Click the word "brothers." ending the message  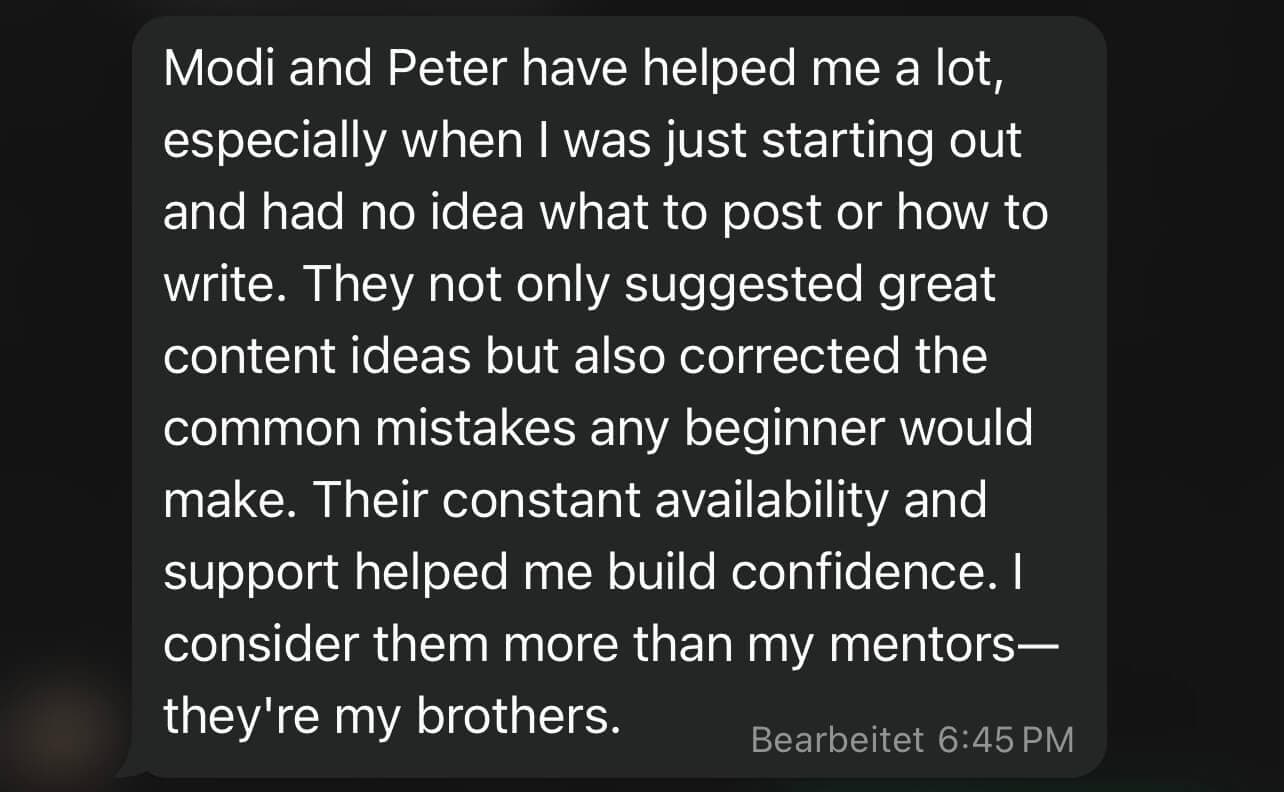point(519,717)
